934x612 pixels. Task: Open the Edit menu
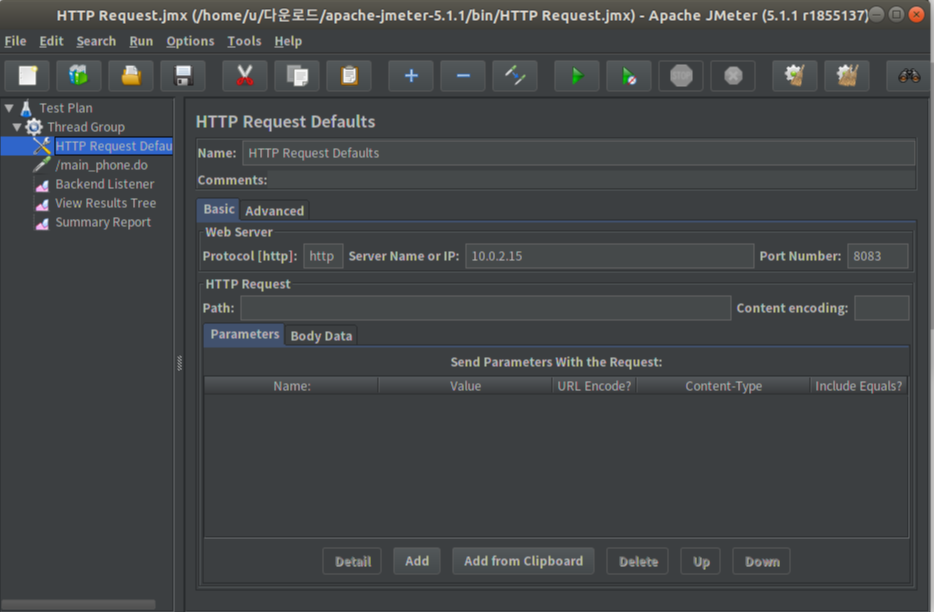tap(51, 41)
